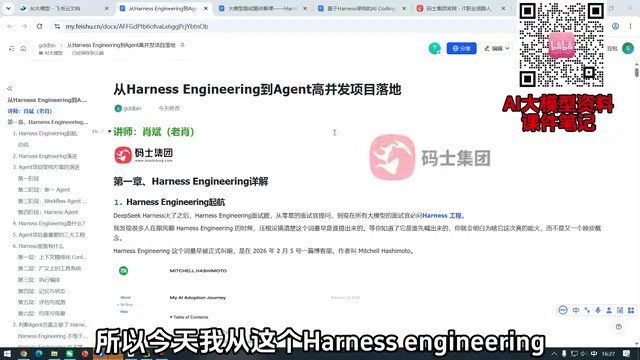
Task: Select 第二阶段: 单一 Agent in outline
Action: [x=44, y=190]
